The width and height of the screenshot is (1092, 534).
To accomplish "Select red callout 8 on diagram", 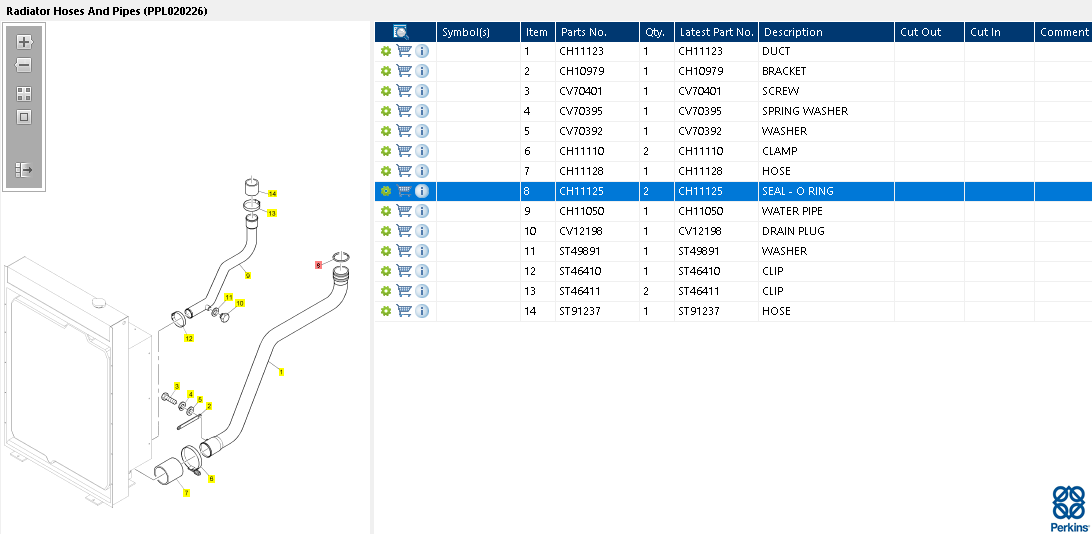I will [x=318, y=265].
